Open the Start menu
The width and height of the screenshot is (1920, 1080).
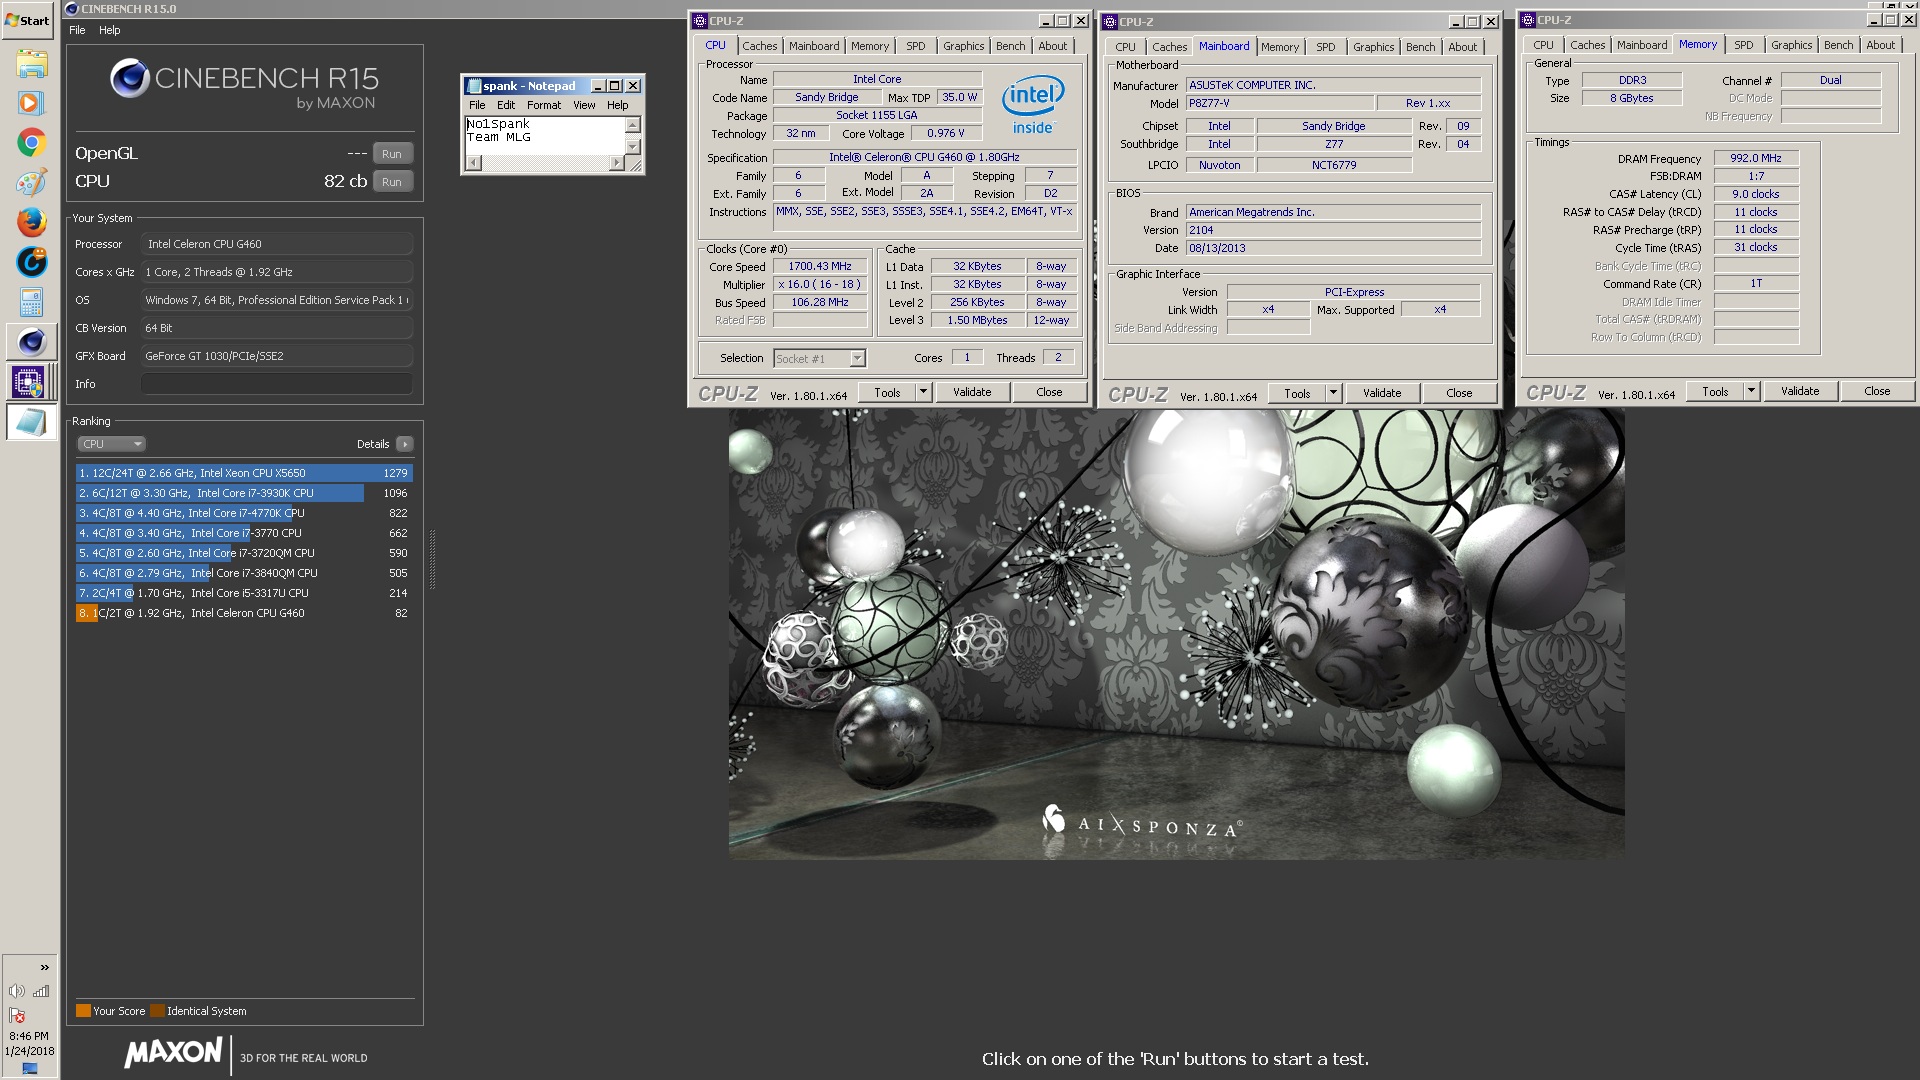(x=28, y=20)
